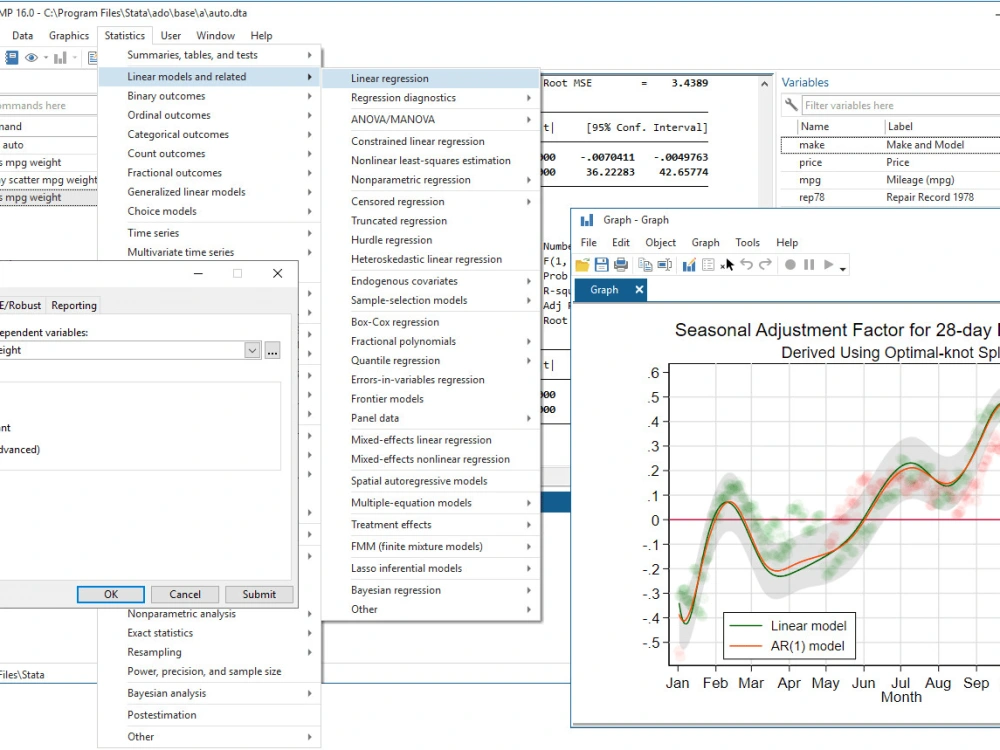Screen dimensions: 1000x750
Task: Print the graph with the printer icon
Action: (x=621, y=265)
